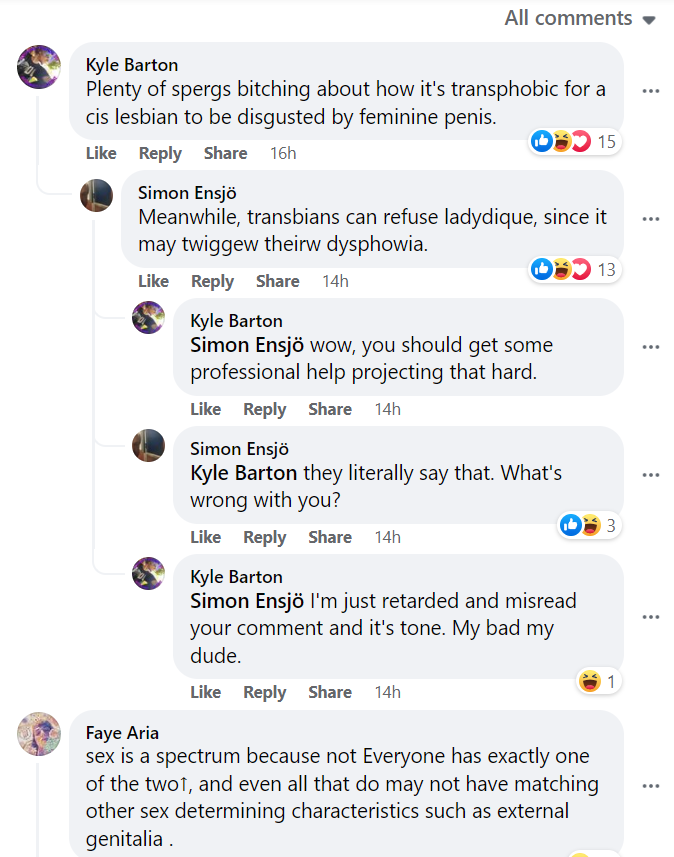Reply to Simon Ensjö's first 14h comment
The width and height of the screenshot is (674, 857).
(212, 281)
